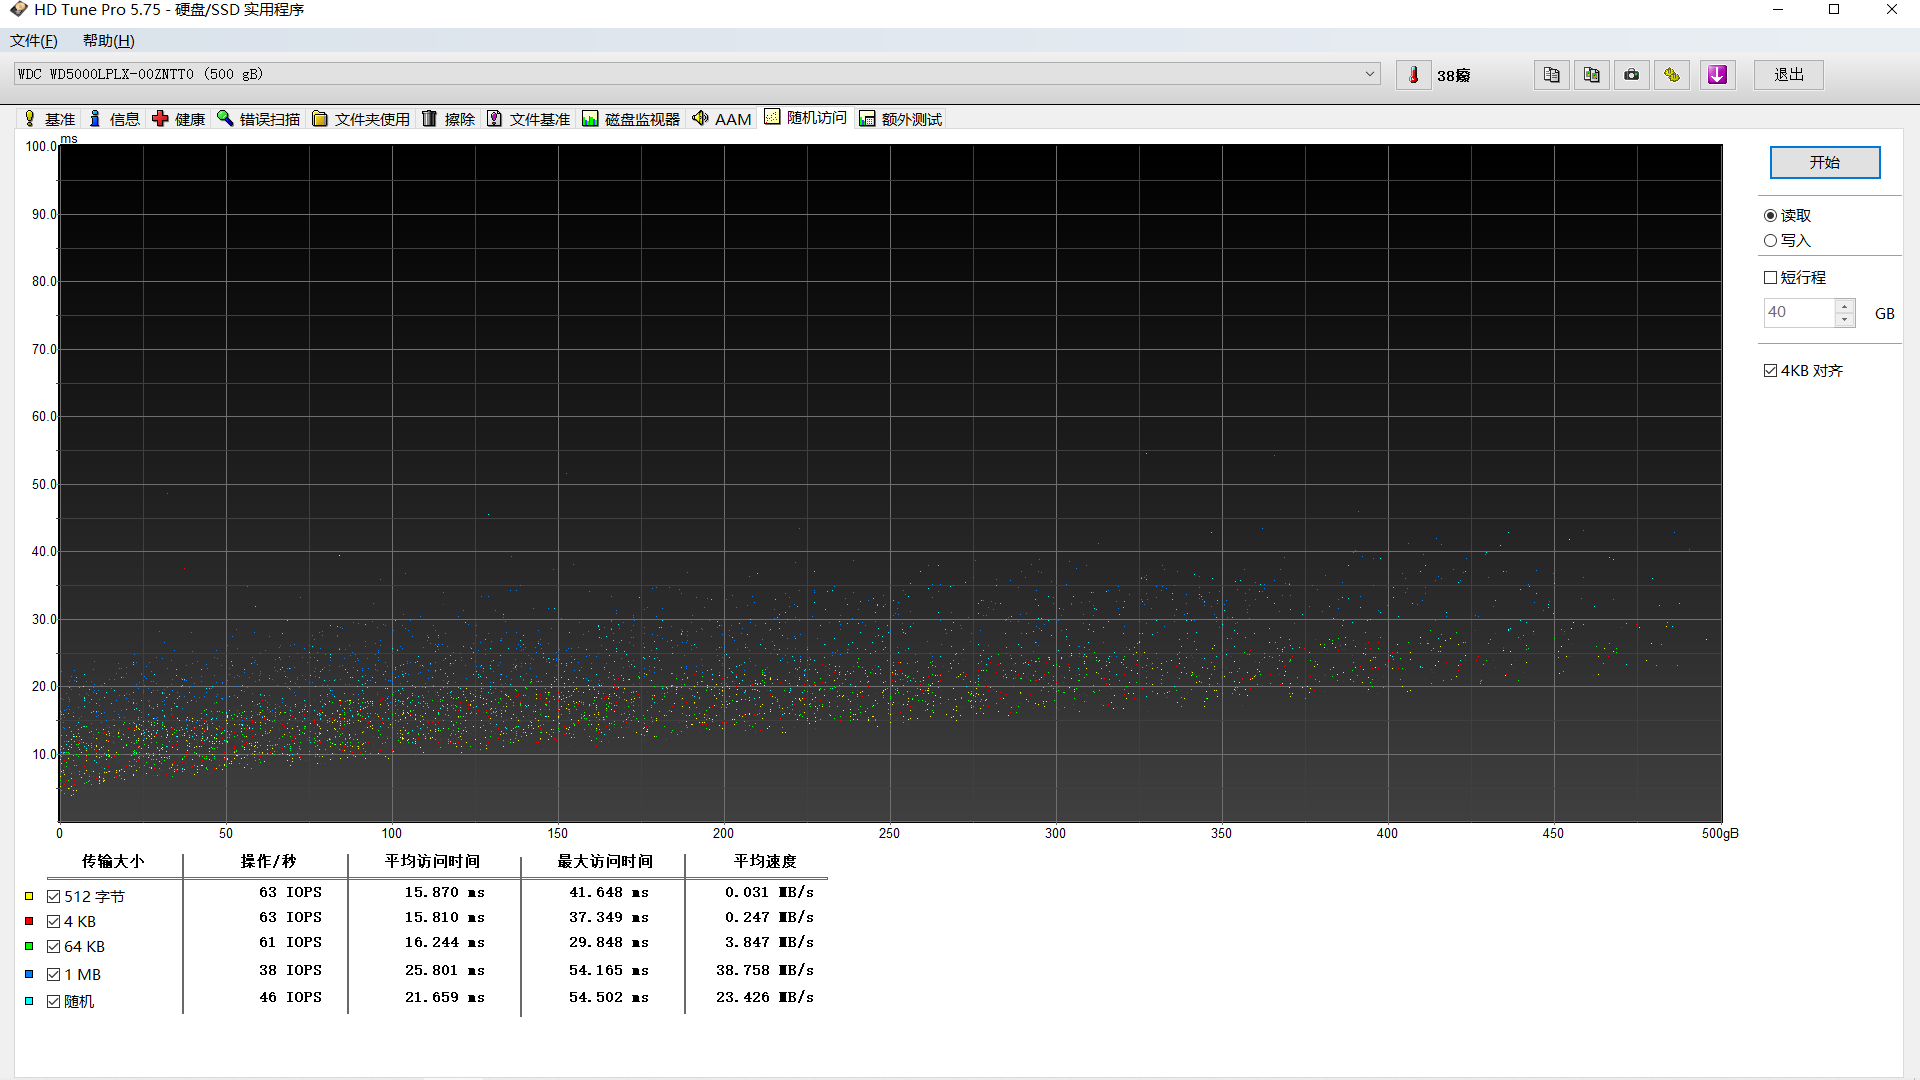Select the 读取 read radio button

point(1770,216)
